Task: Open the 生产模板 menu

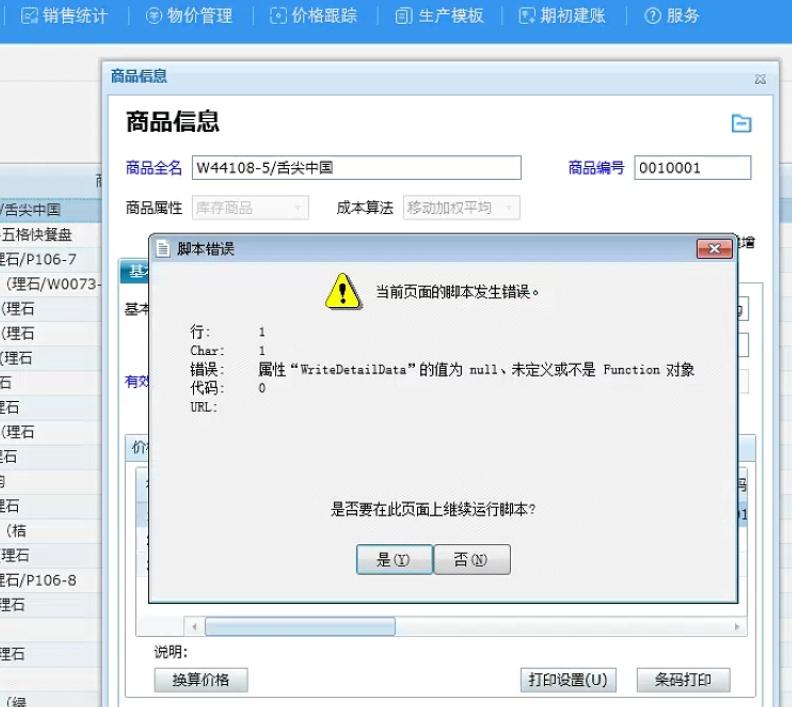Action: (x=439, y=16)
